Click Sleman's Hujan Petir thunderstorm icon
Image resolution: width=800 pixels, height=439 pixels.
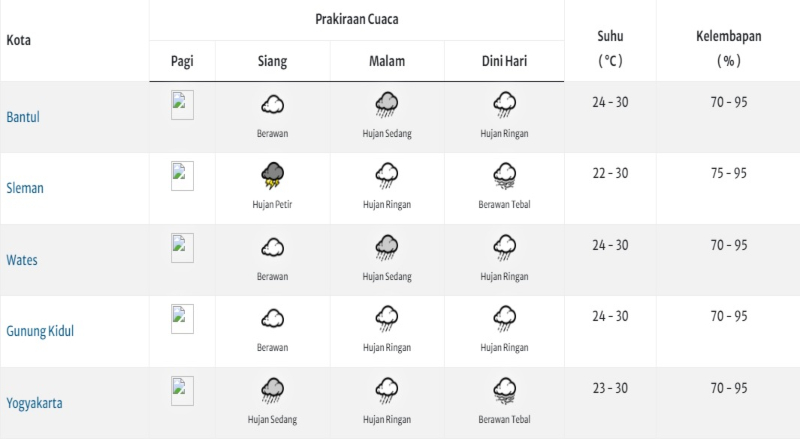pyautogui.click(x=272, y=176)
